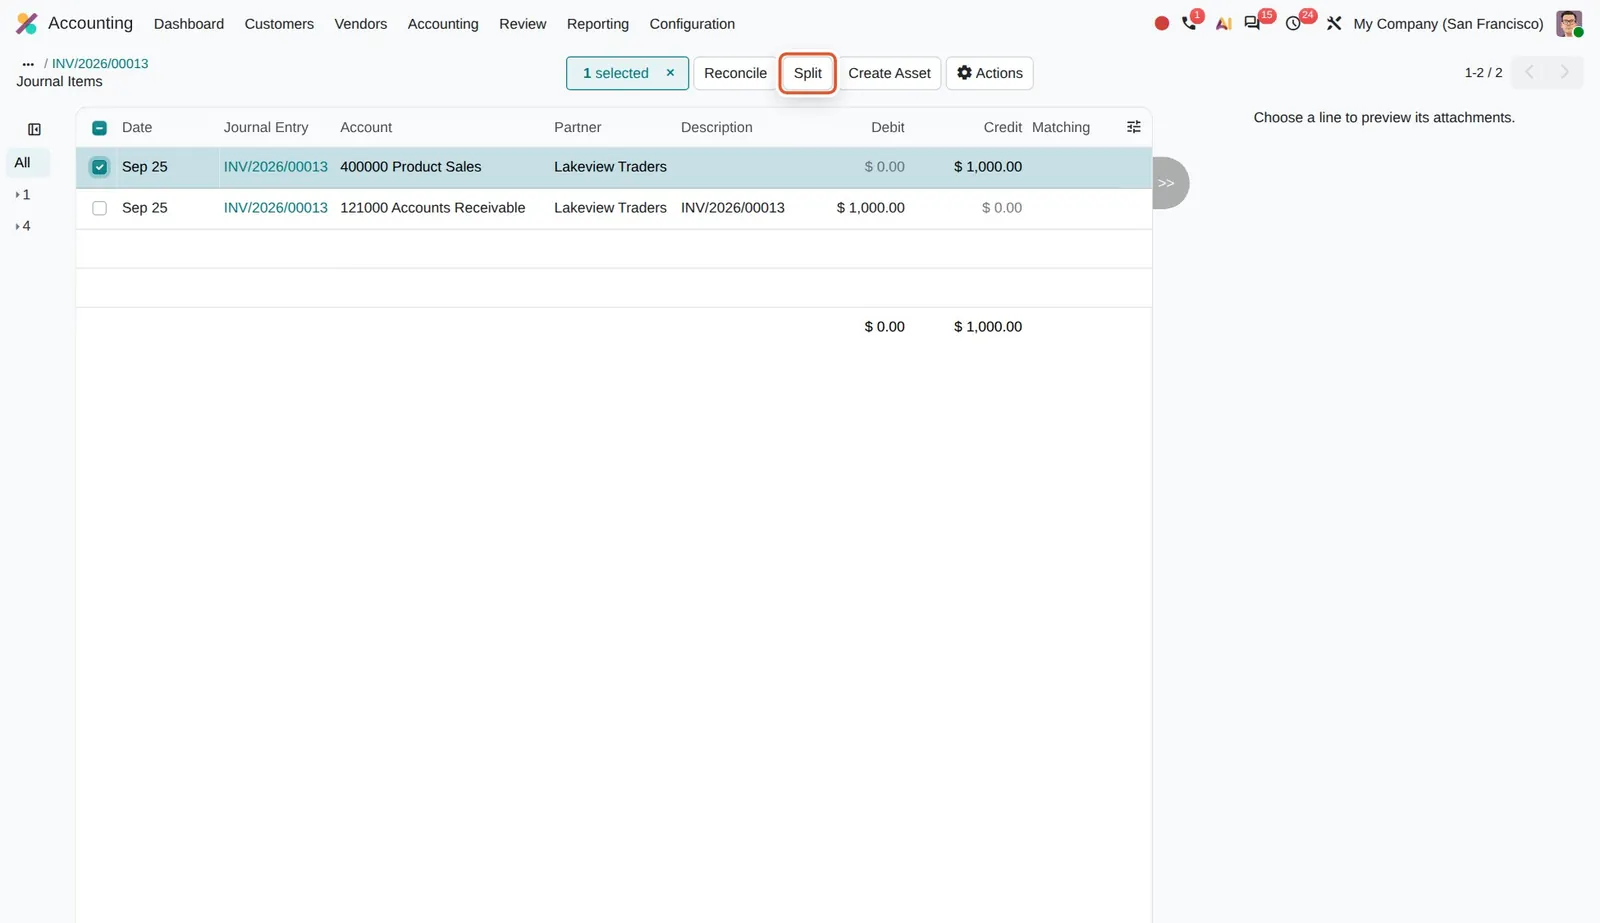The image size is (1600, 923).
Task: Click the Reconcile button
Action: tap(735, 73)
